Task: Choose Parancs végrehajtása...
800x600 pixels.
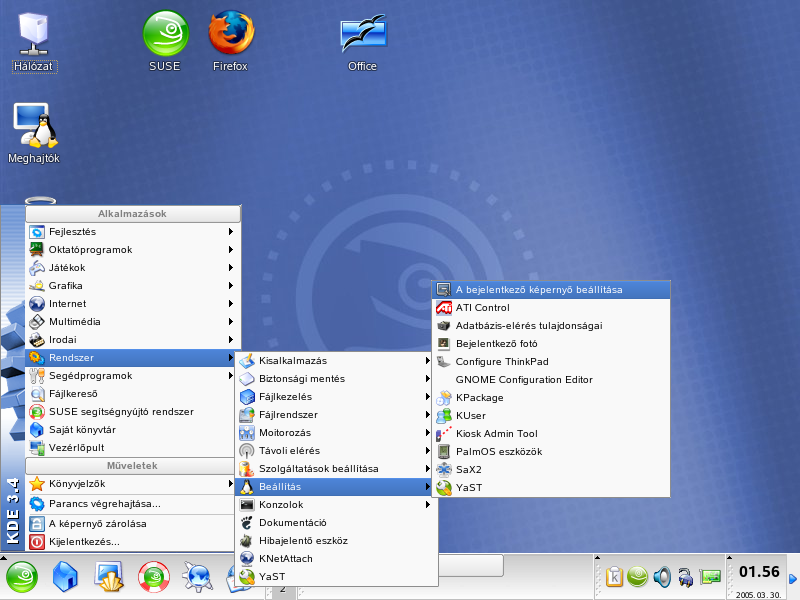Action: [130, 504]
